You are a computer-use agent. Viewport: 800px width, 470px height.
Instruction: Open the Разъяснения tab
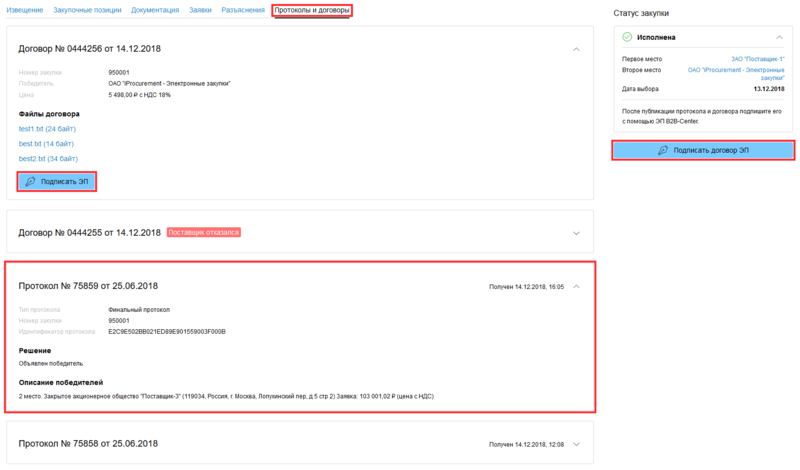coord(243,10)
